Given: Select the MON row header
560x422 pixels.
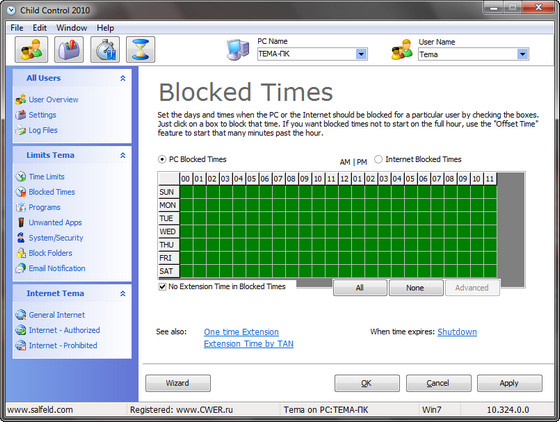Looking at the screenshot, I should 169,205.
